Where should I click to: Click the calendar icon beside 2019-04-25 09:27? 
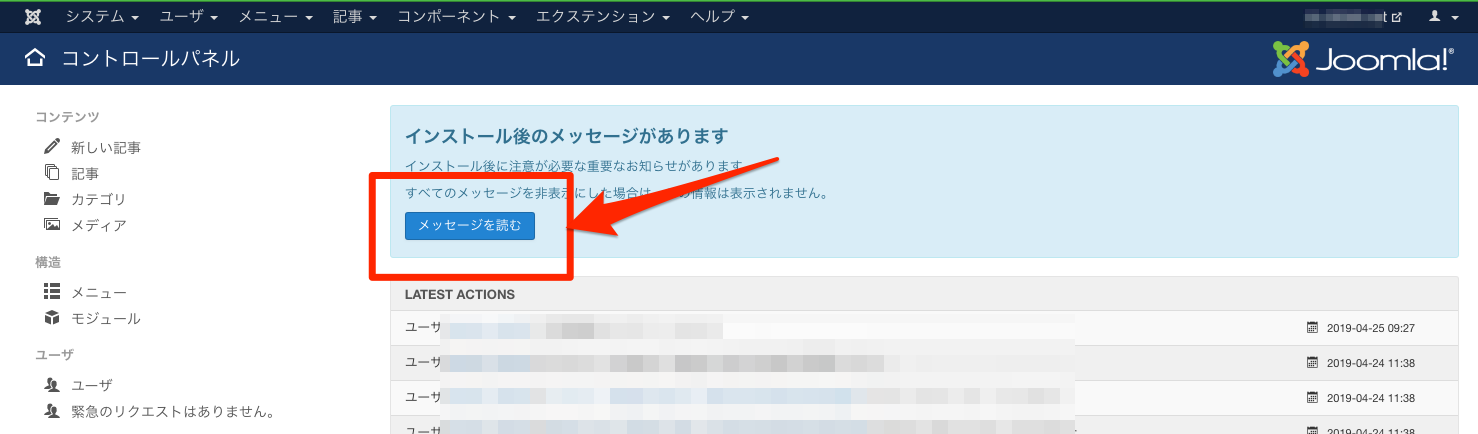click(x=1313, y=328)
